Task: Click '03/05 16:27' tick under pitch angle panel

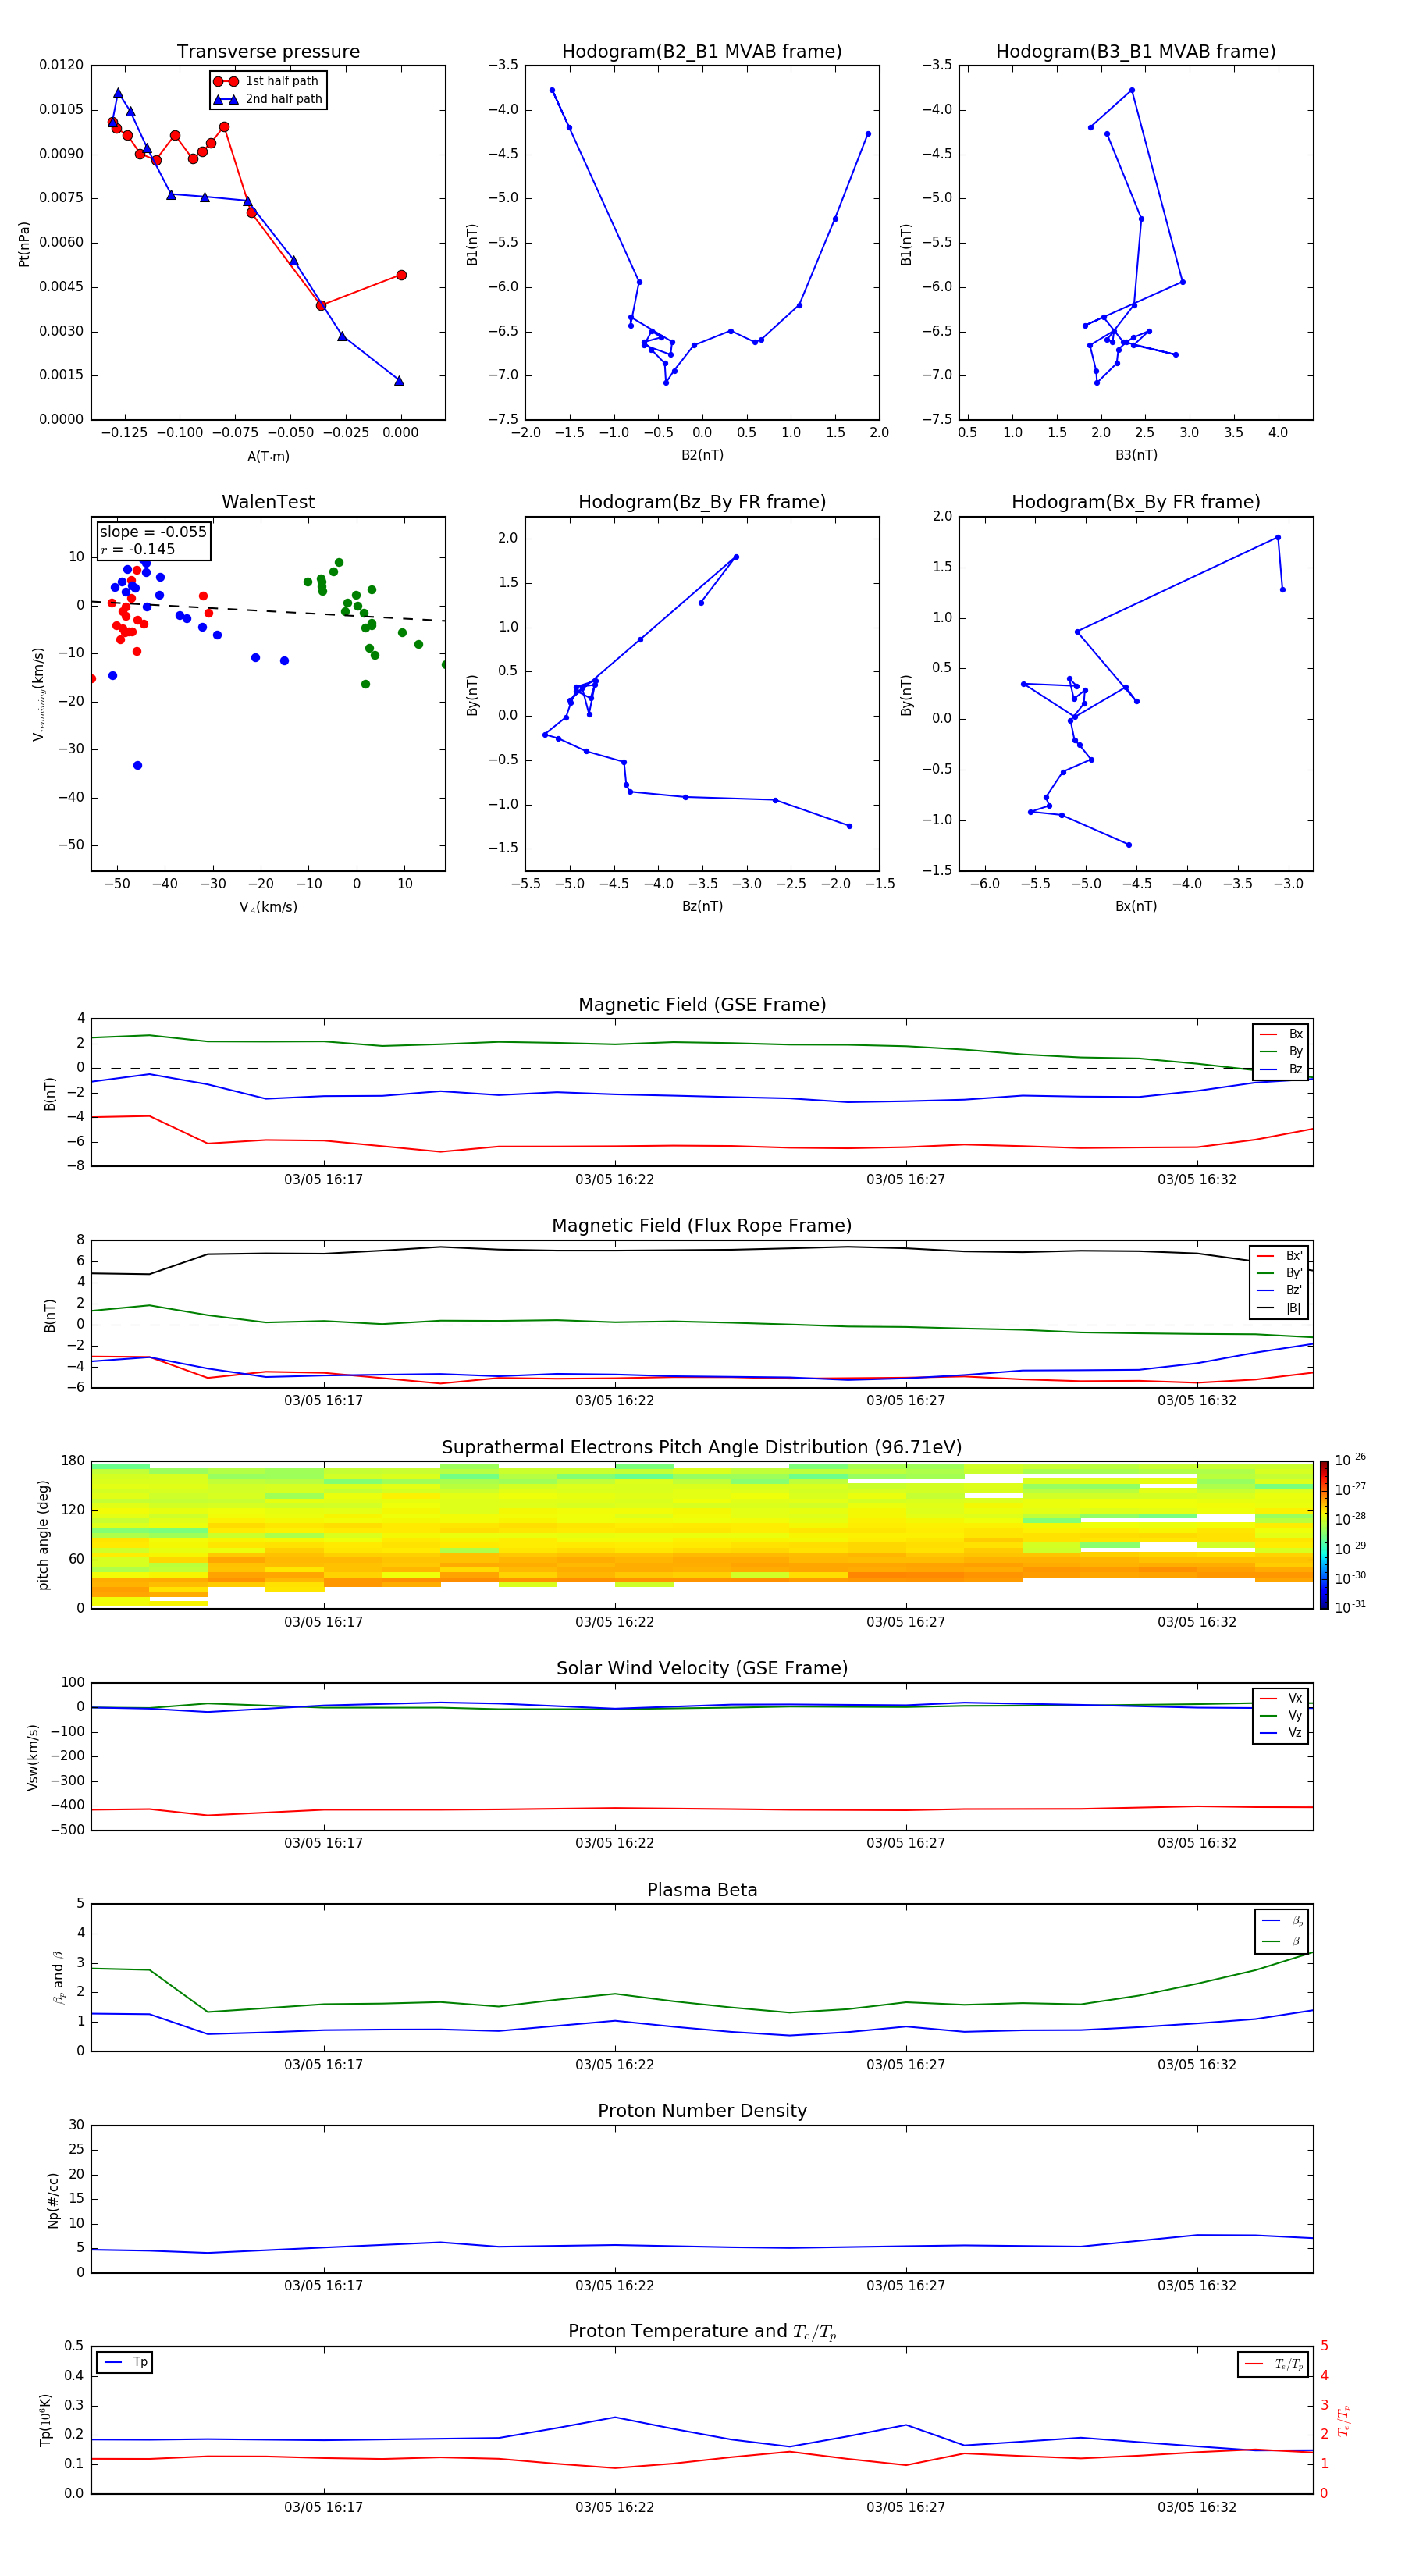Action: pyautogui.click(x=905, y=1622)
